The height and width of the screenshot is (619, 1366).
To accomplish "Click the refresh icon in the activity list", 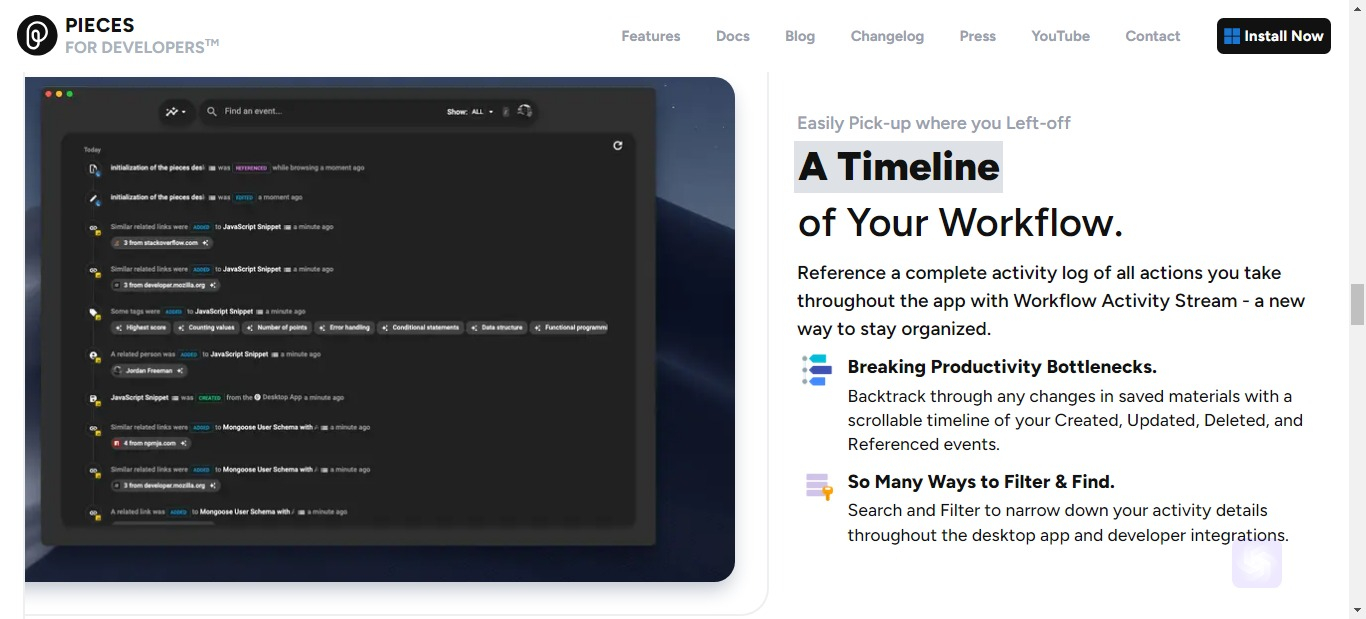I will point(618,146).
